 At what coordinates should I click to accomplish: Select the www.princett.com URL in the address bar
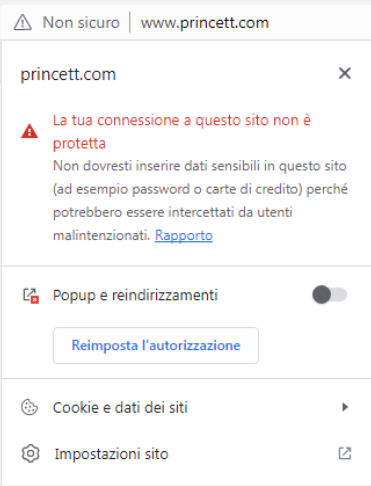pos(205,23)
